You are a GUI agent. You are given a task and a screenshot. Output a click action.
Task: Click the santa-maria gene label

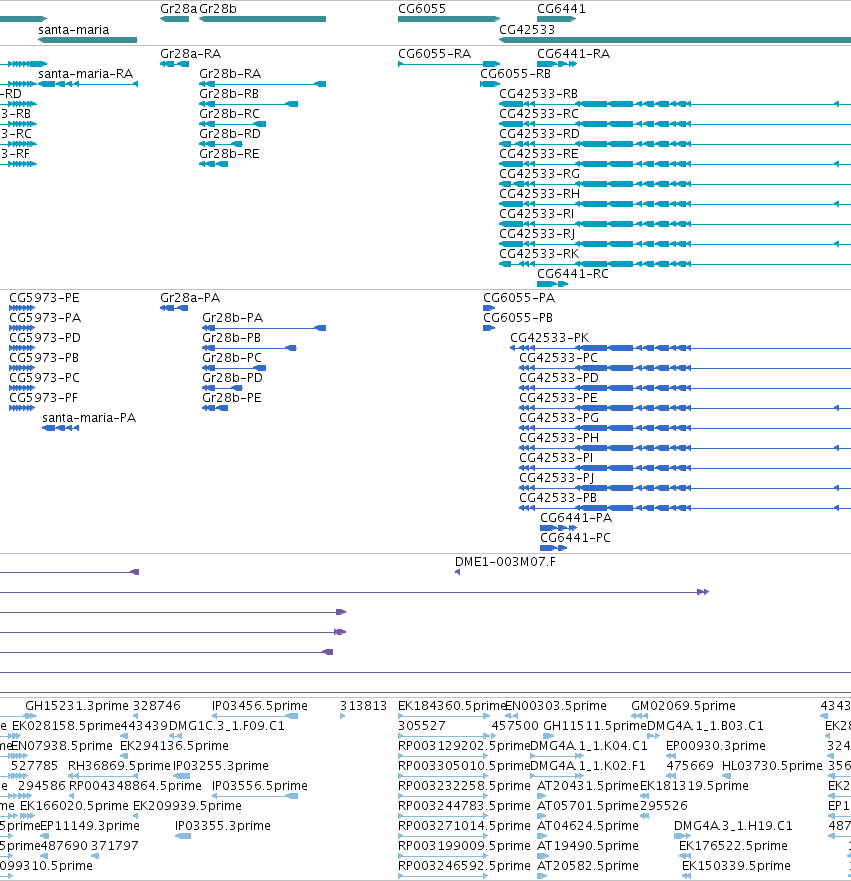(74, 30)
